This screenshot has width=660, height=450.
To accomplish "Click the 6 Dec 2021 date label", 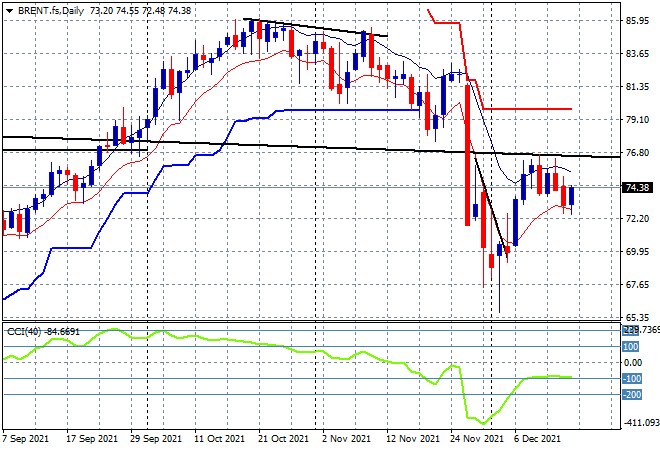I will (537, 439).
